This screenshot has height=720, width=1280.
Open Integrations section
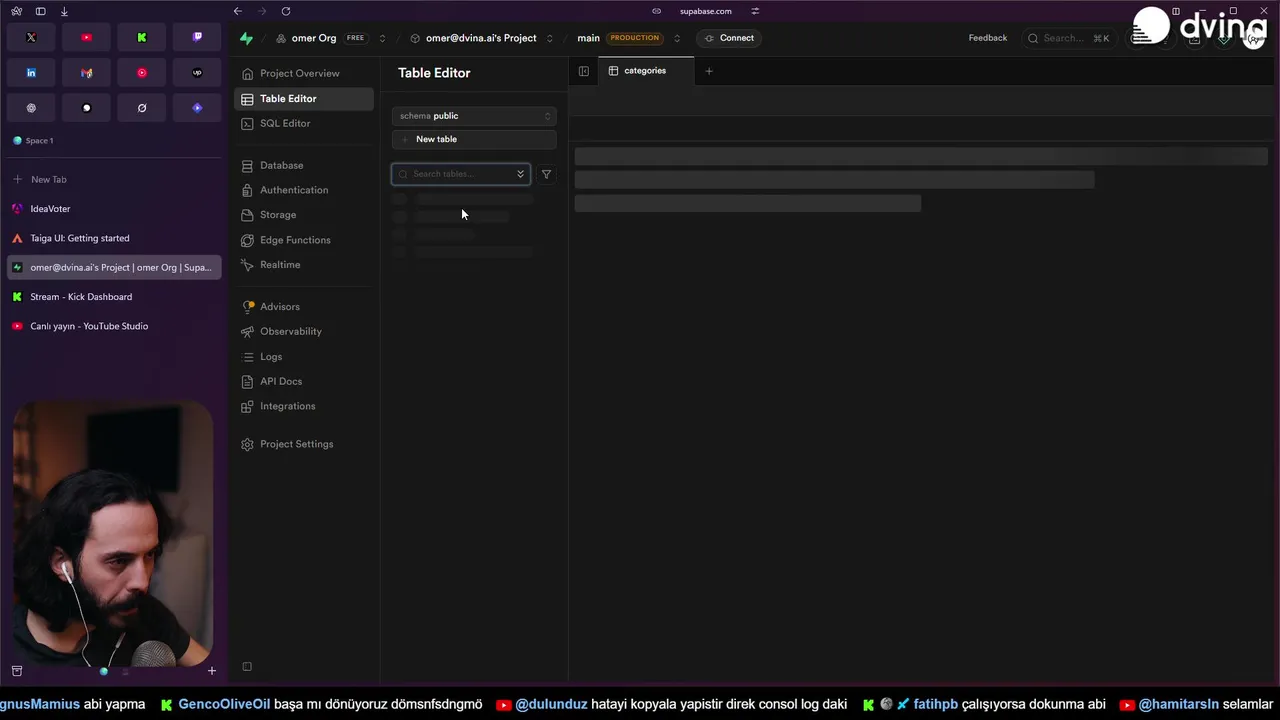(304, 406)
